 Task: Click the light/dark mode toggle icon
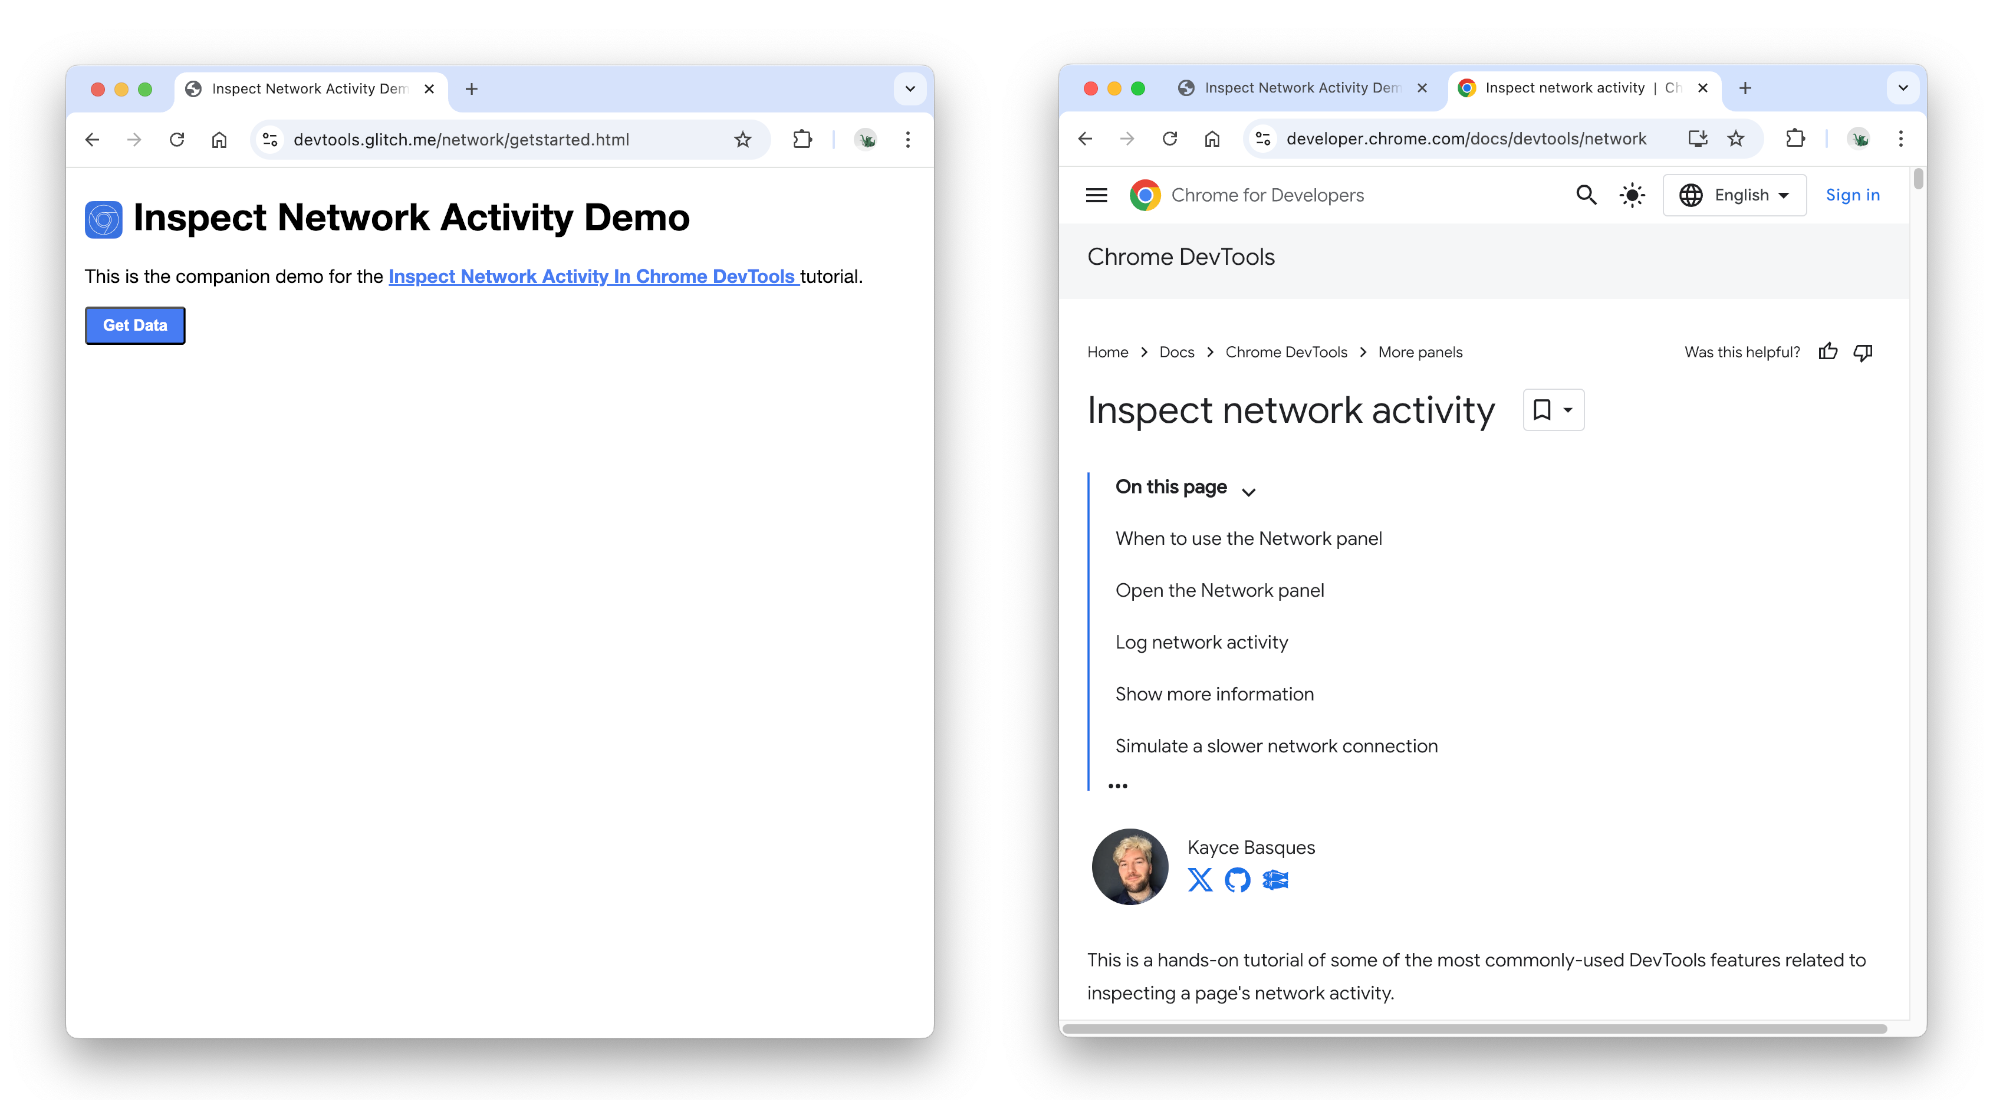point(1632,194)
